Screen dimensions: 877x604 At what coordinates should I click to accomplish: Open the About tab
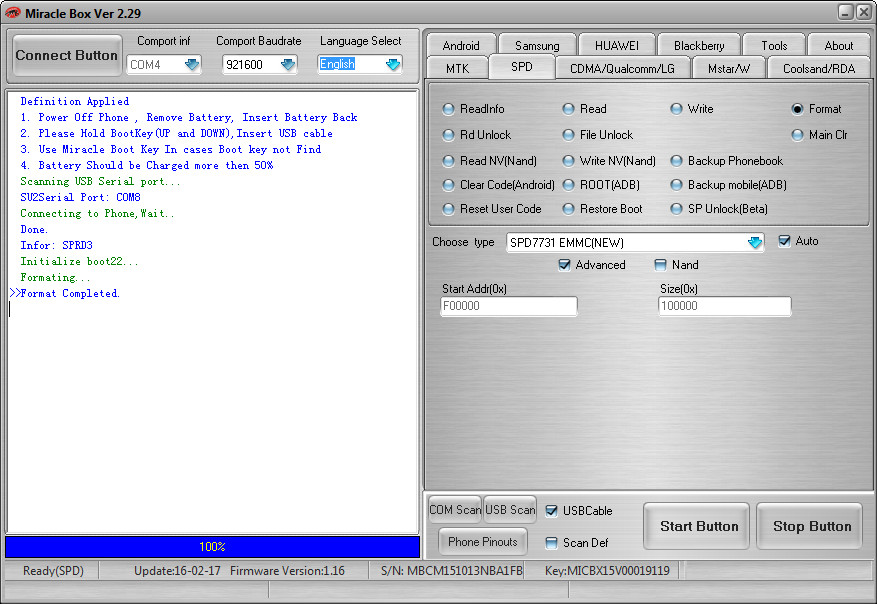838,45
